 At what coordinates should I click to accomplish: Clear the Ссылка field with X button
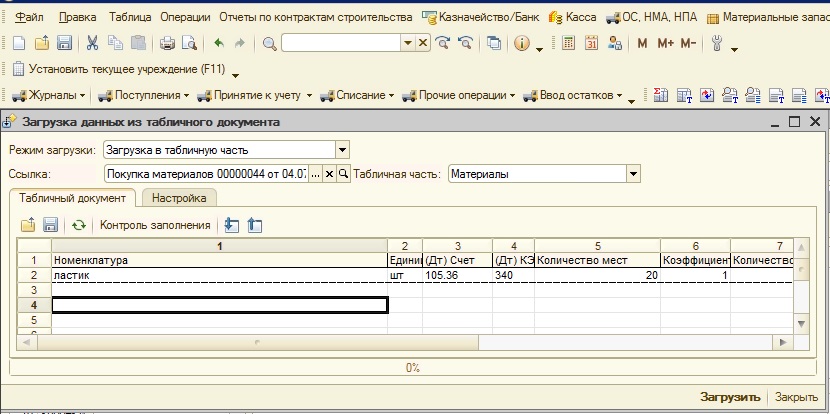click(x=329, y=174)
